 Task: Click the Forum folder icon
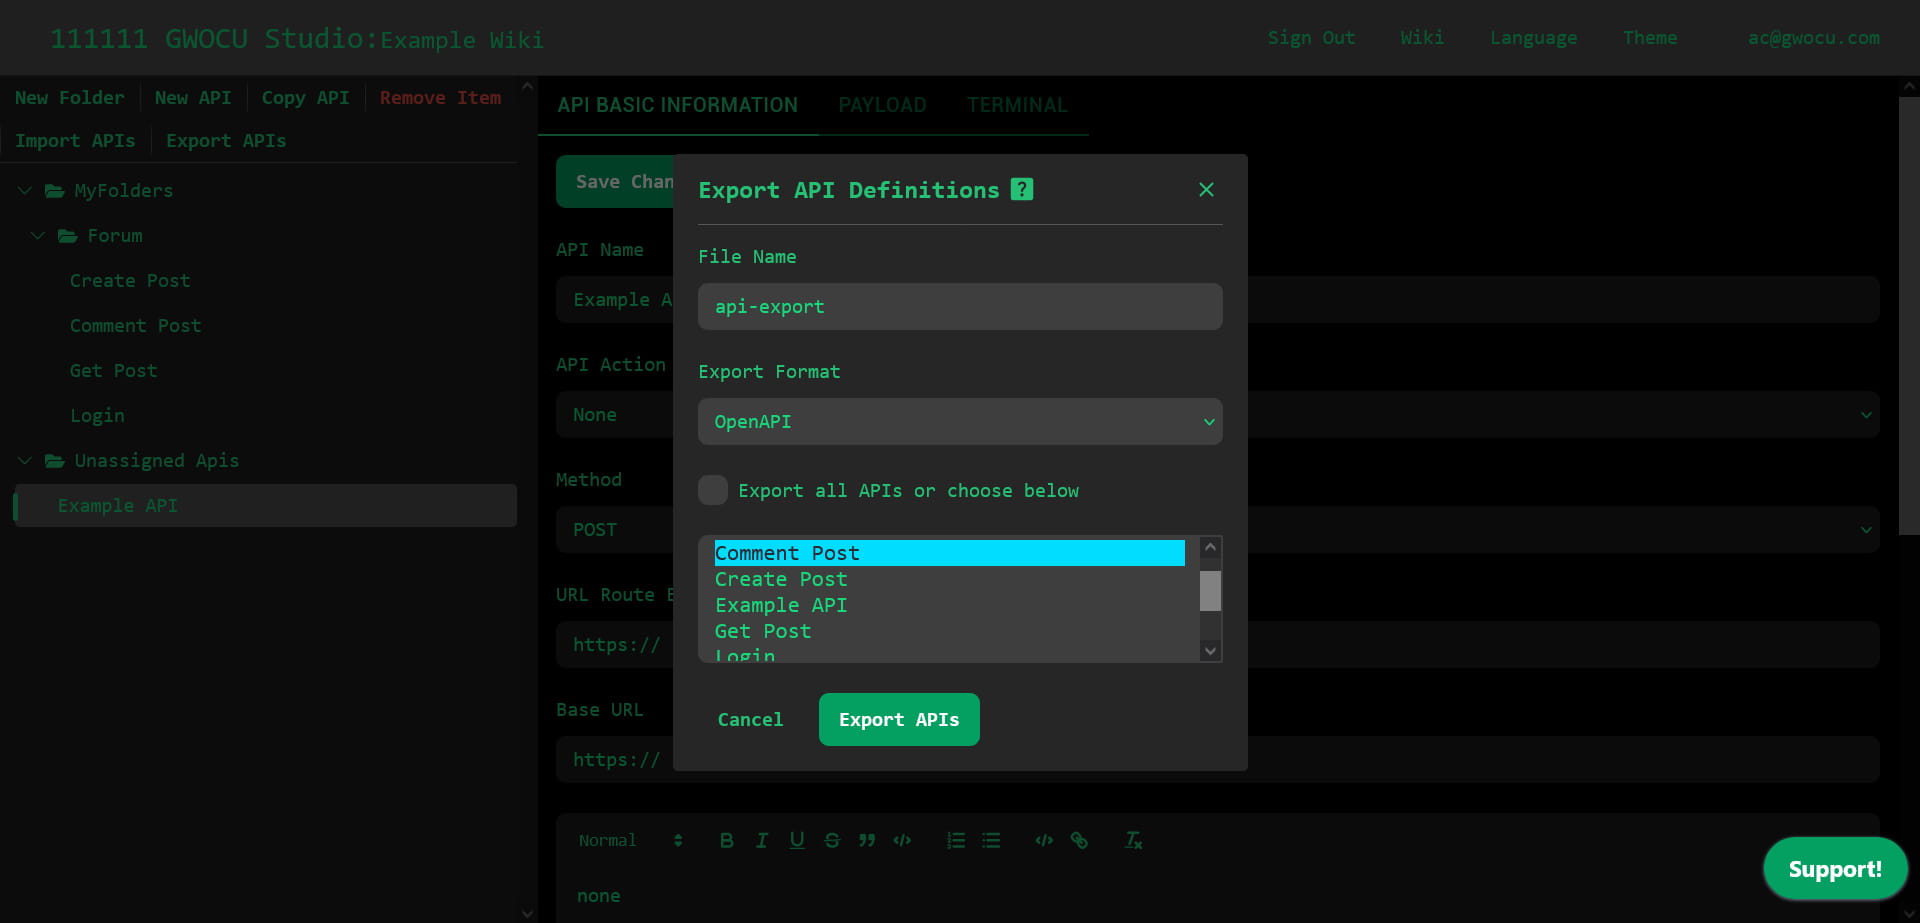[68, 236]
